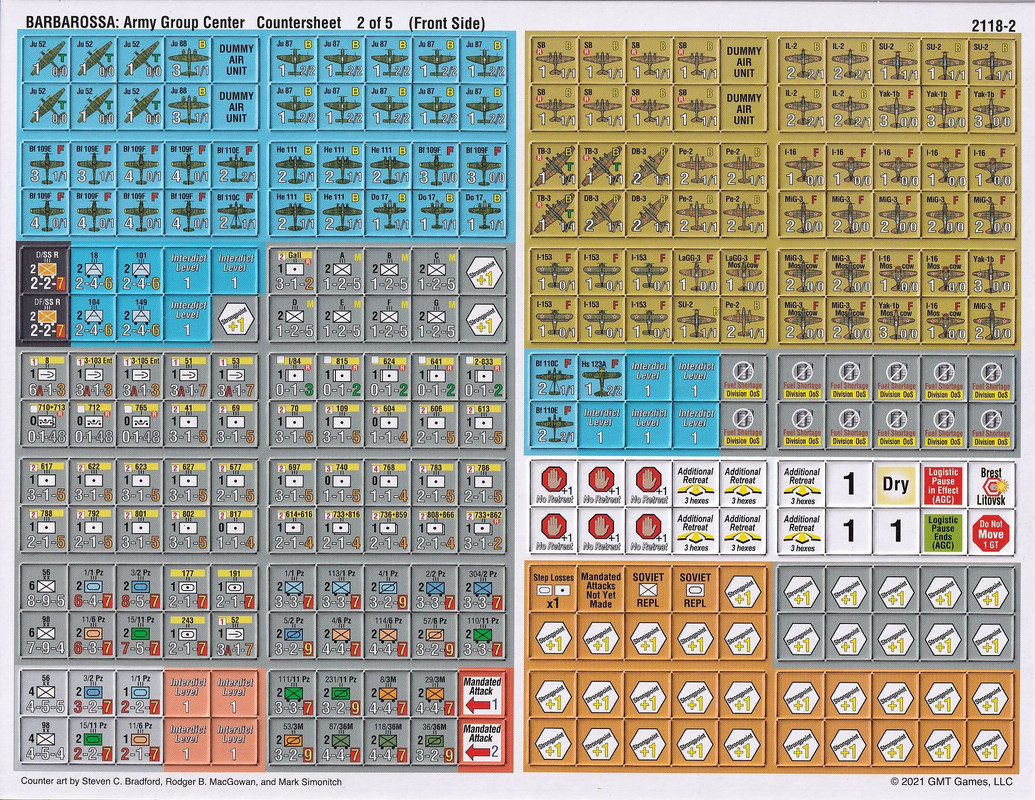Select the 8/3M counter 4-4-7
Screen dimensions: 1035x800
point(389,694)
